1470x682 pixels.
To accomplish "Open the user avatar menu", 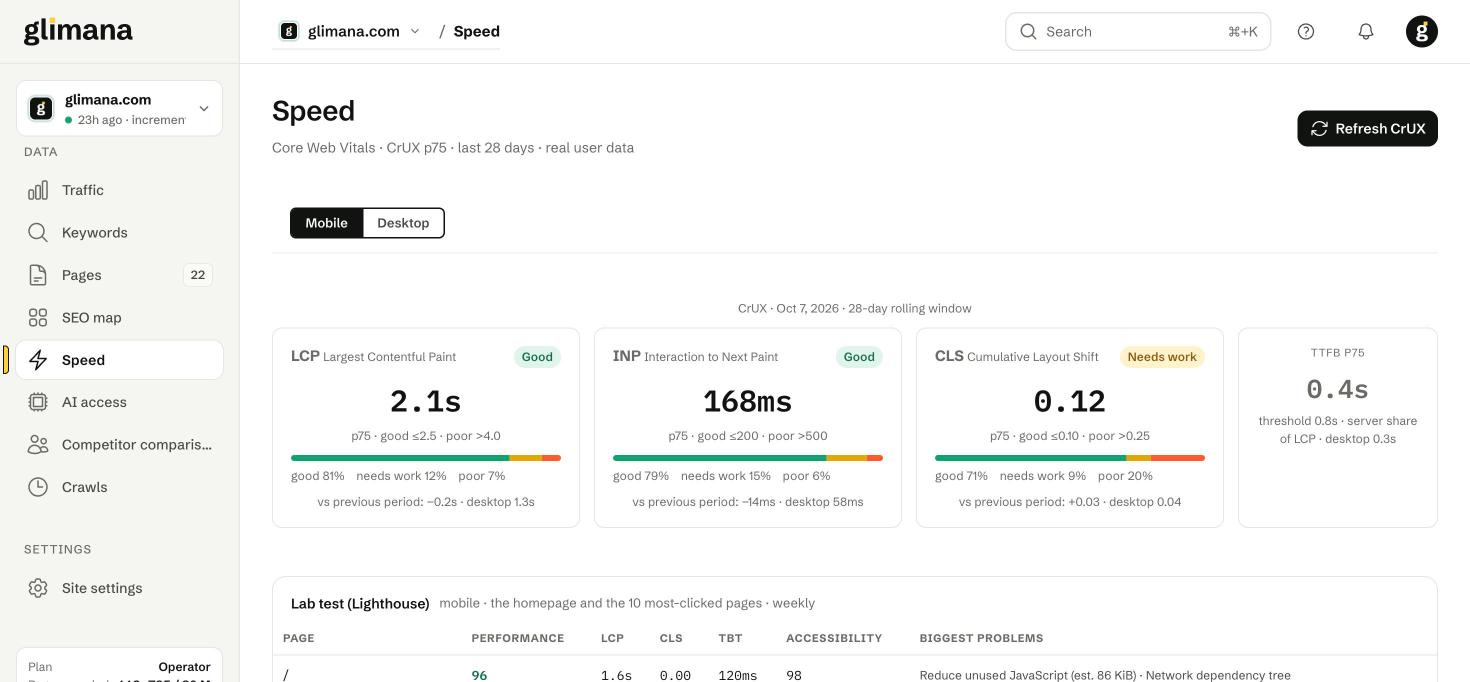I will [x=1422, y=31].
